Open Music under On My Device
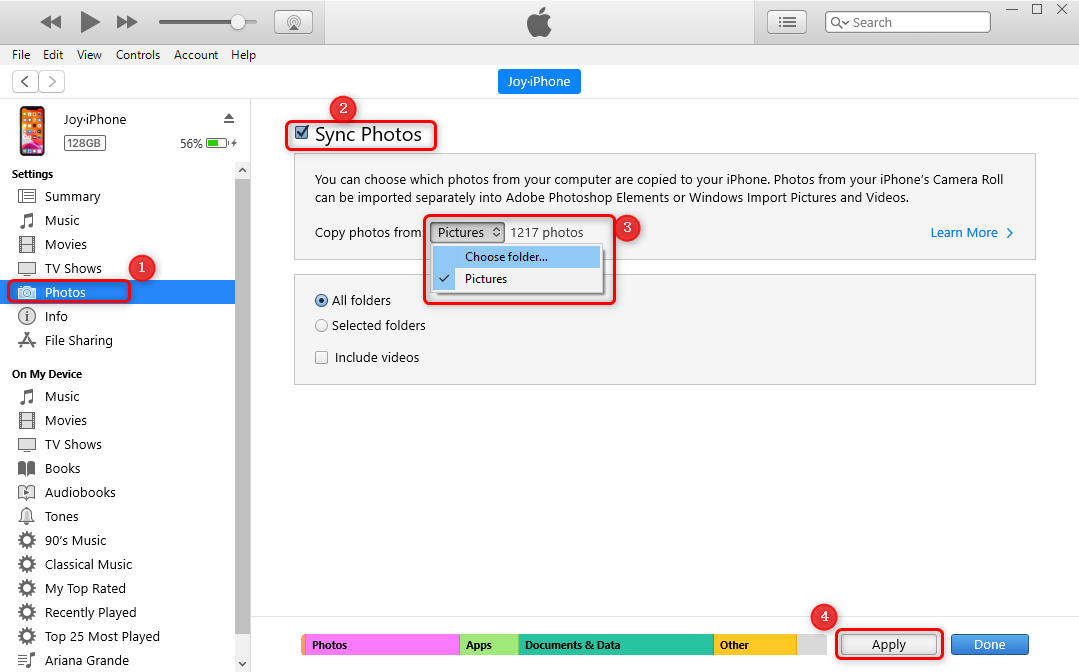 tap(117, 397)
